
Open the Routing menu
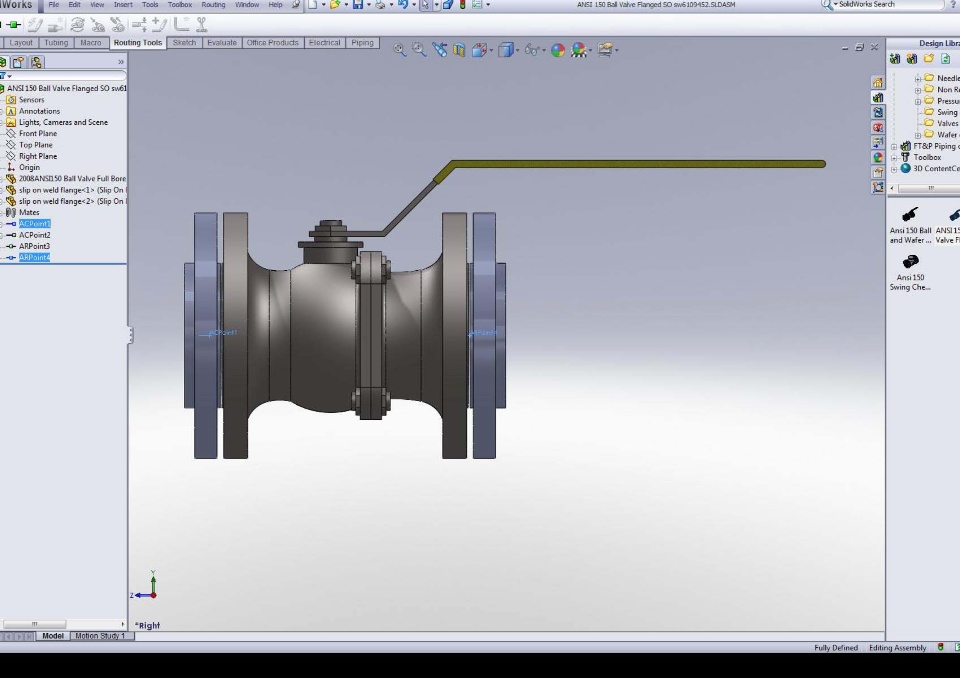213,5
